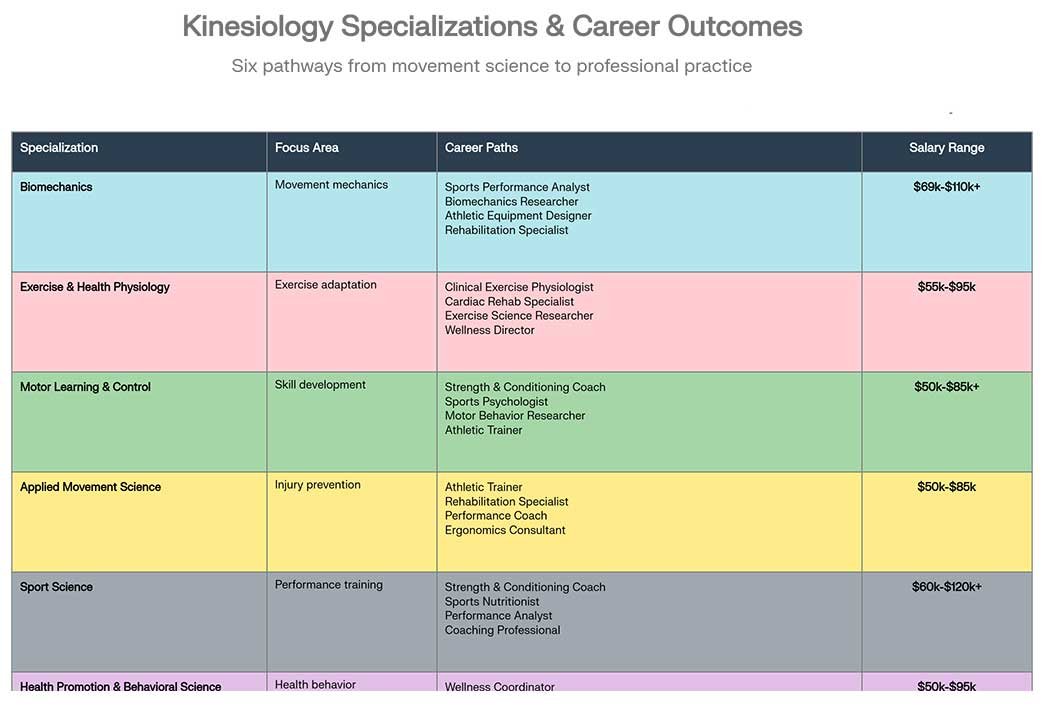Click the Exercise & Health Physiology cell
Screen dimensions: 1042x708
point(95,287)
